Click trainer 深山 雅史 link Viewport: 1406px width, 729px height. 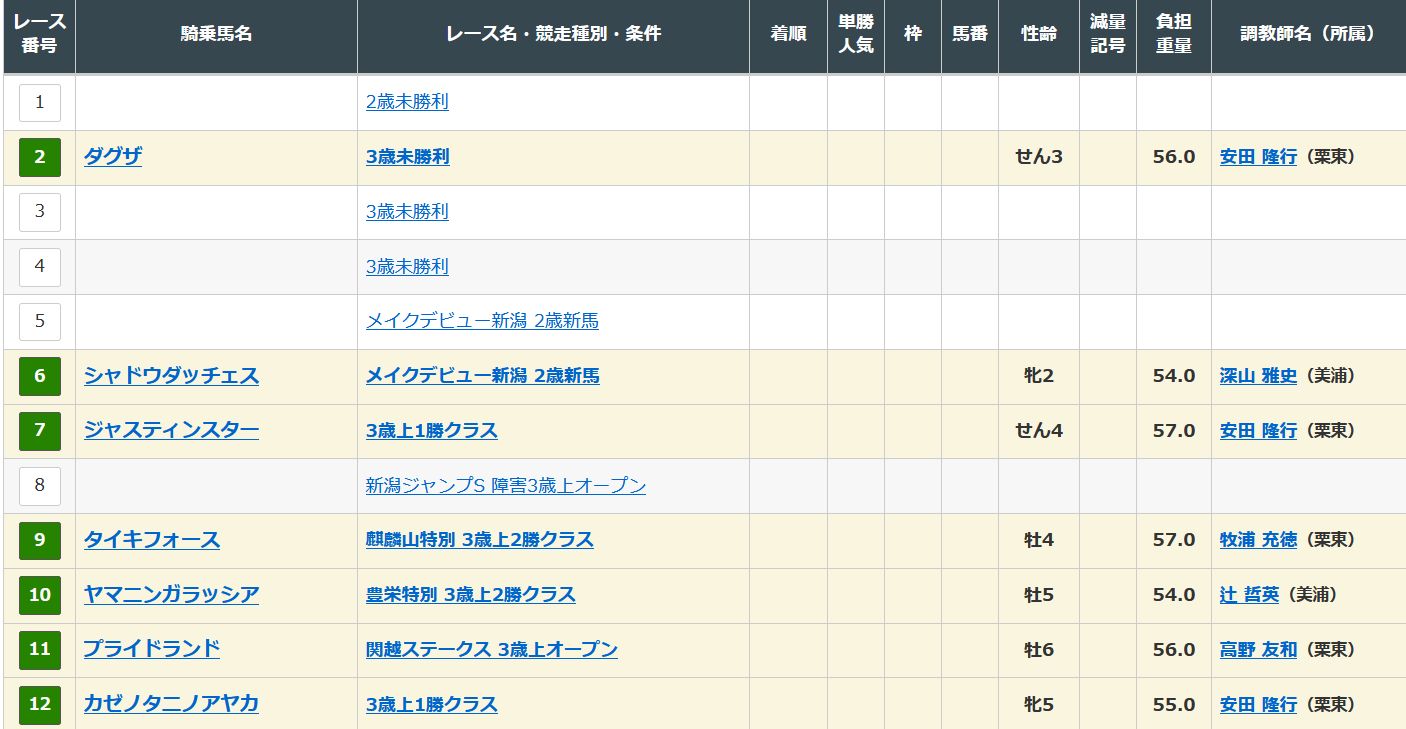[x=1258, y=376]
